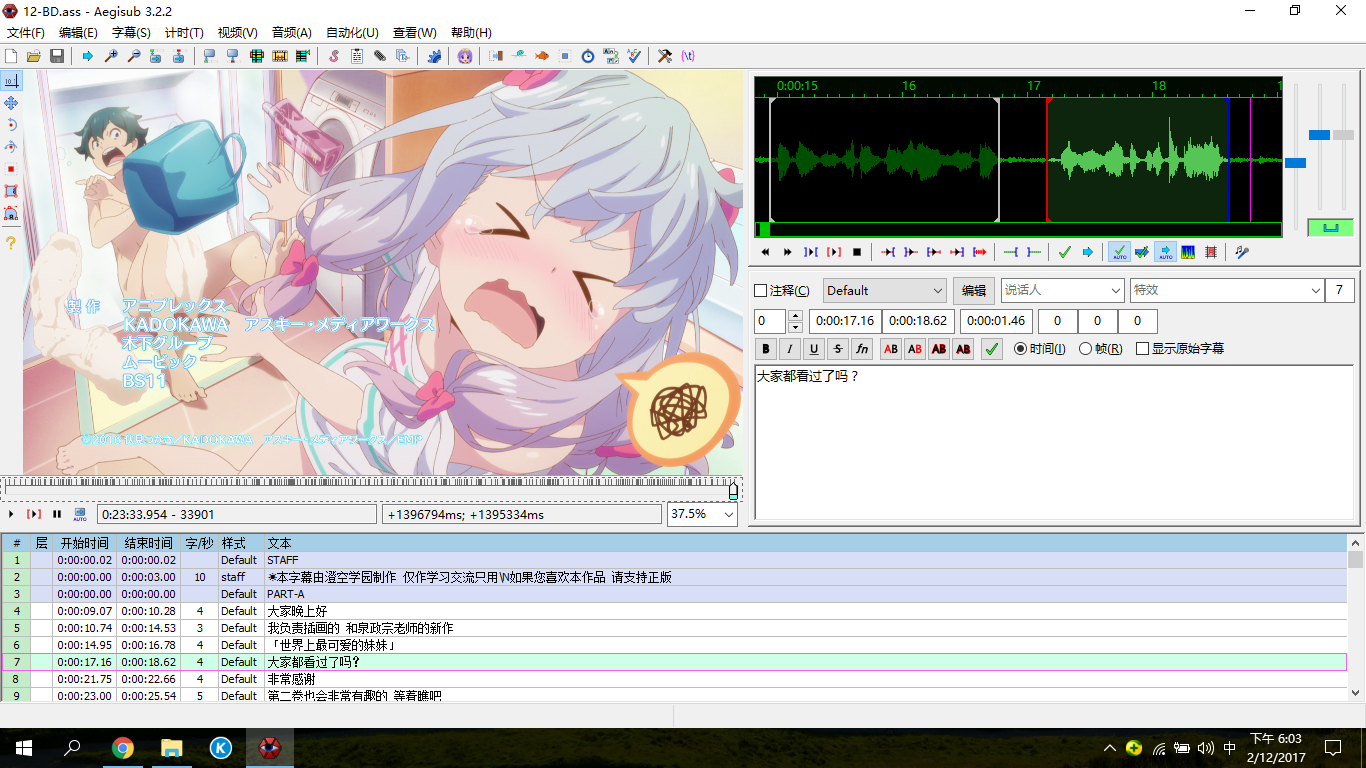
Task: Open the 计时 Timing menu
Action: pos(184,33)
